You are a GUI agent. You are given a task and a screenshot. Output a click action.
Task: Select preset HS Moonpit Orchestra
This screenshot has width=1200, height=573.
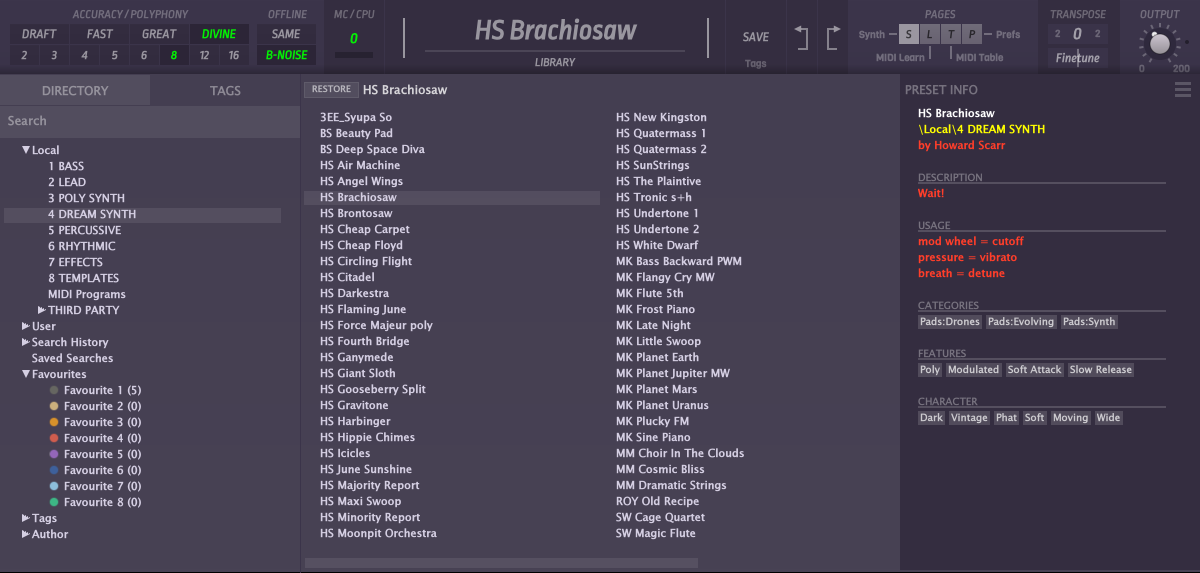(378, 533)
